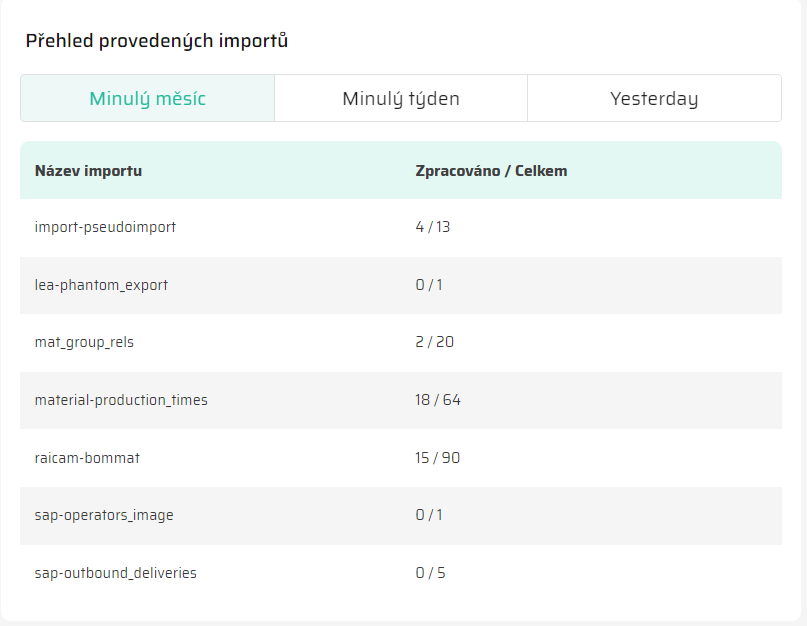Click the 4 / 13 processed count

[433, 227]
